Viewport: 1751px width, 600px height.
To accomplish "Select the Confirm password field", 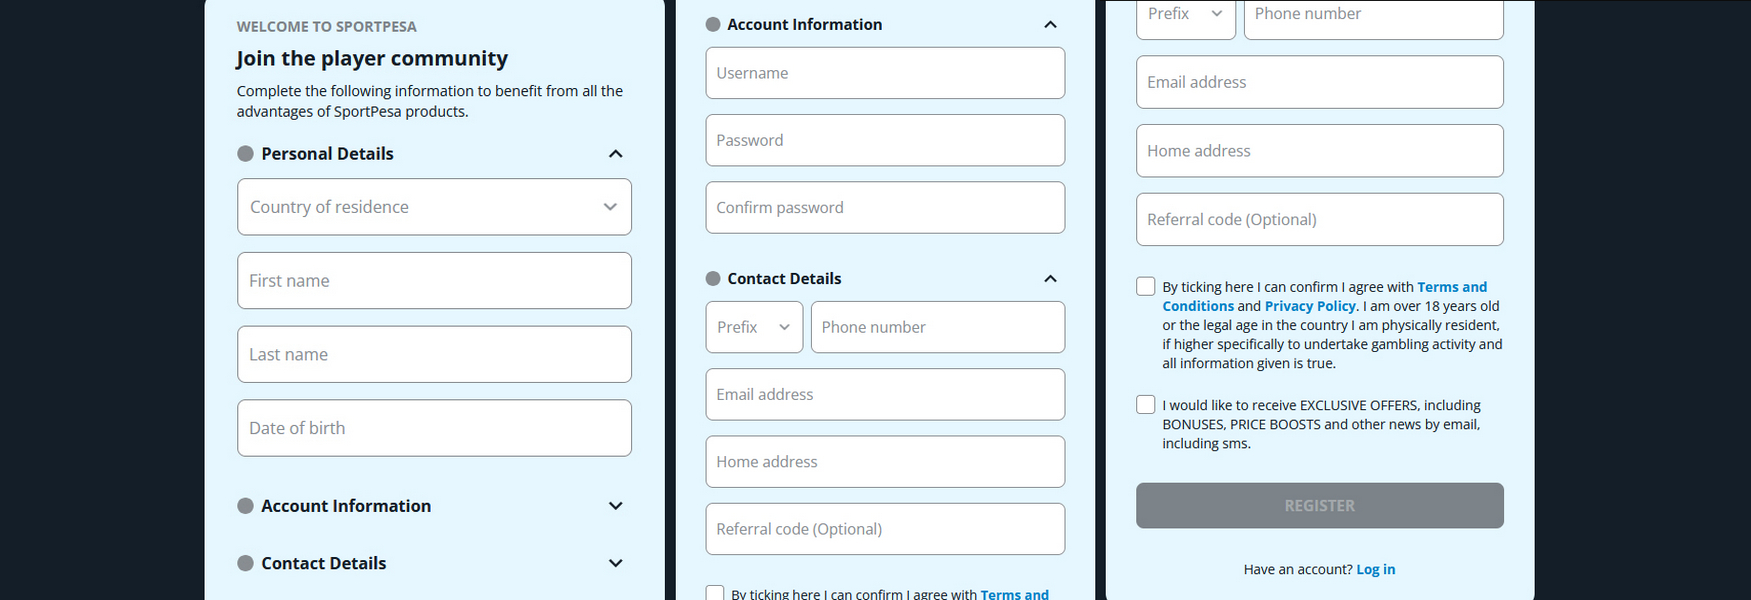I will [x=885, y=207].
